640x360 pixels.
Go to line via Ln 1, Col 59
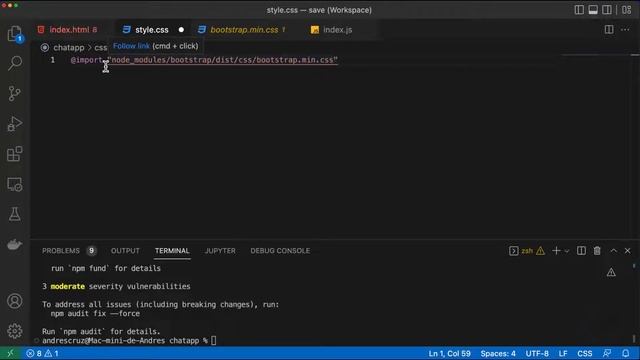449,353
